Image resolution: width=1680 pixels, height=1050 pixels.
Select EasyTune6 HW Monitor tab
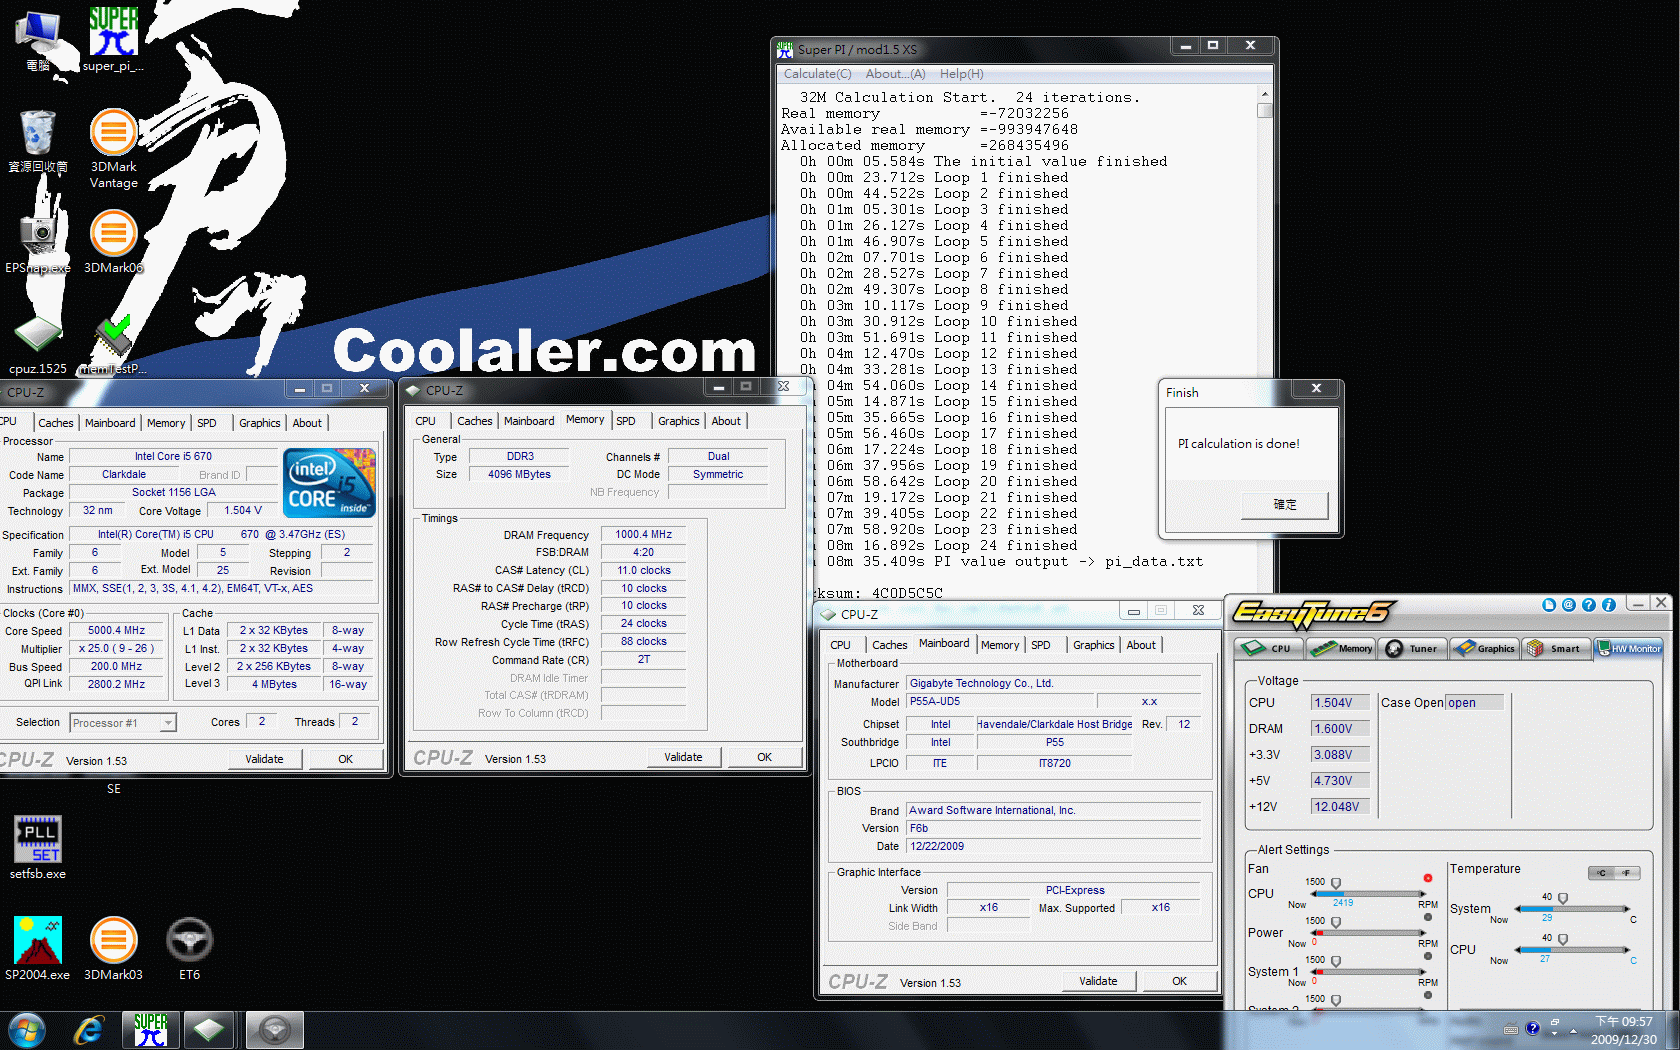(1629, 648)
